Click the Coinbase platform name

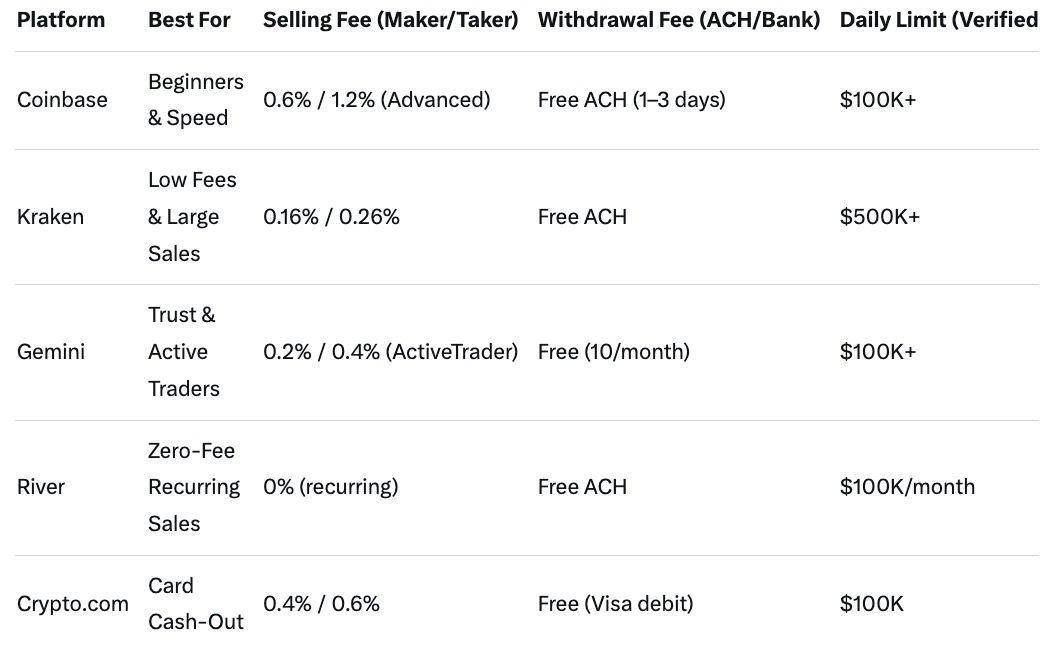coord(62,100)
